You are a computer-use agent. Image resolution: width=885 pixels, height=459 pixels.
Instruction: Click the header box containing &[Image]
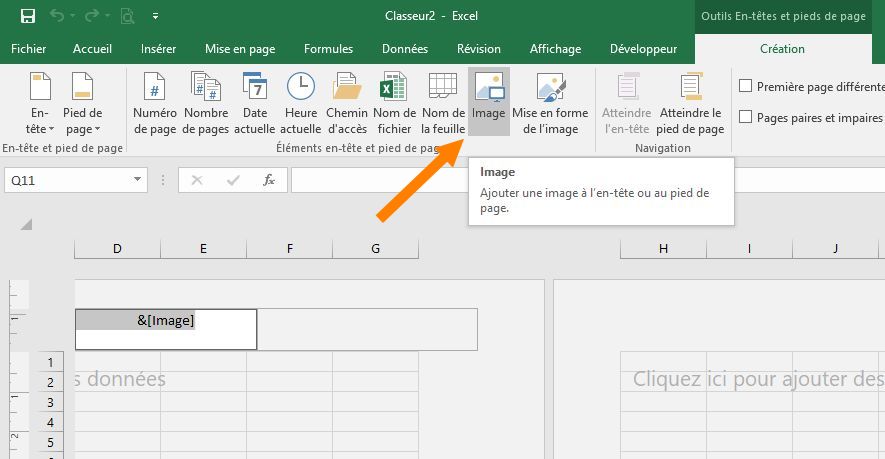pos(166,329)
